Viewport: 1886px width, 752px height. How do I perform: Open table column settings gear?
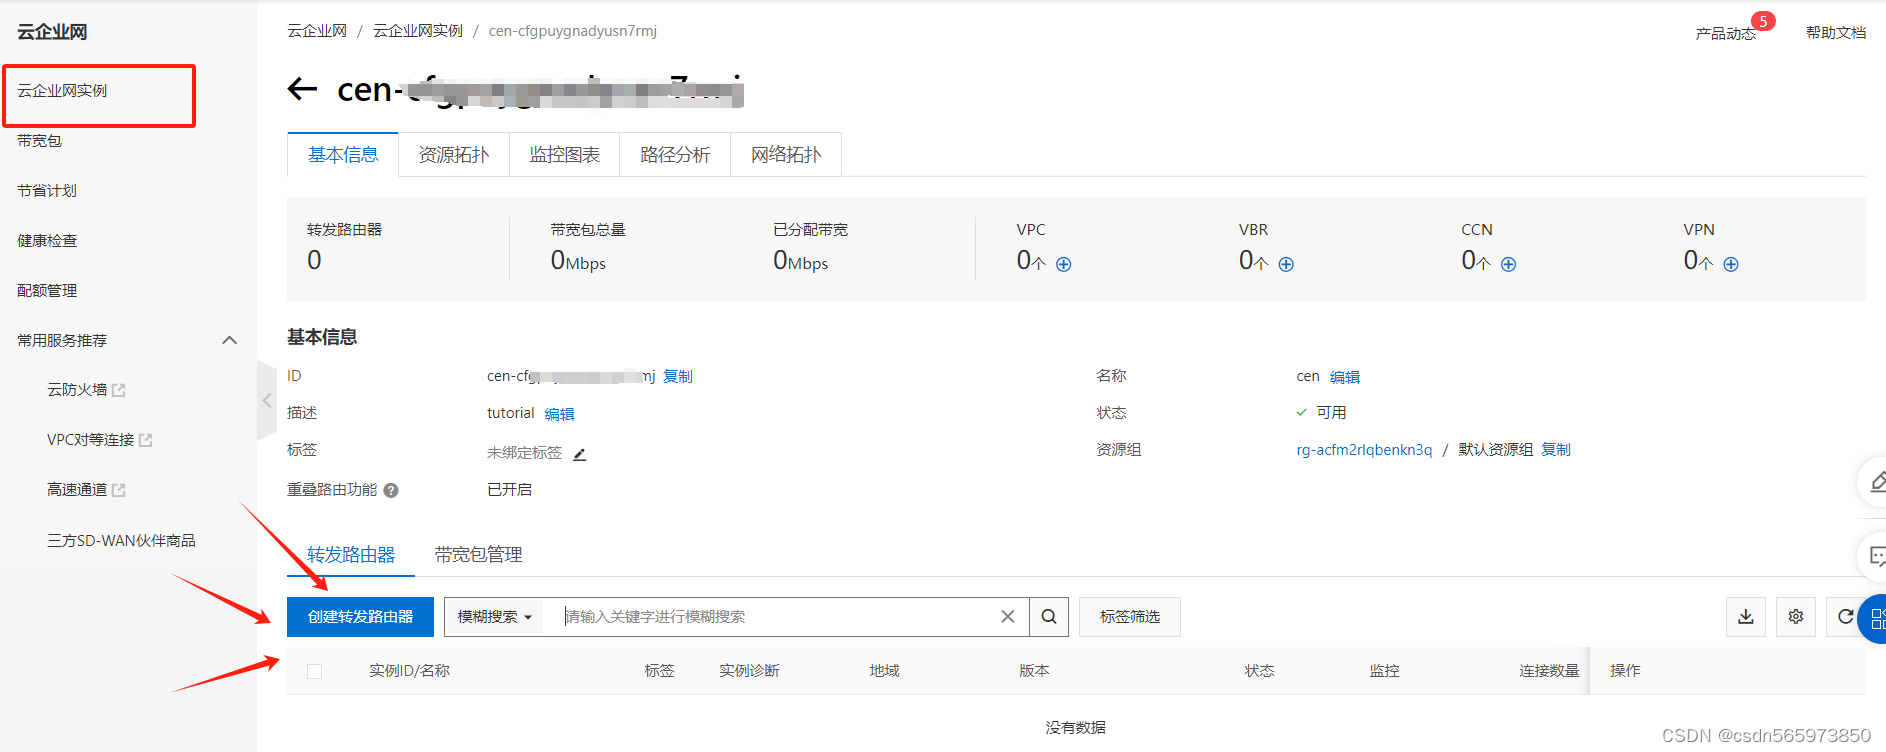[1796, 617]
